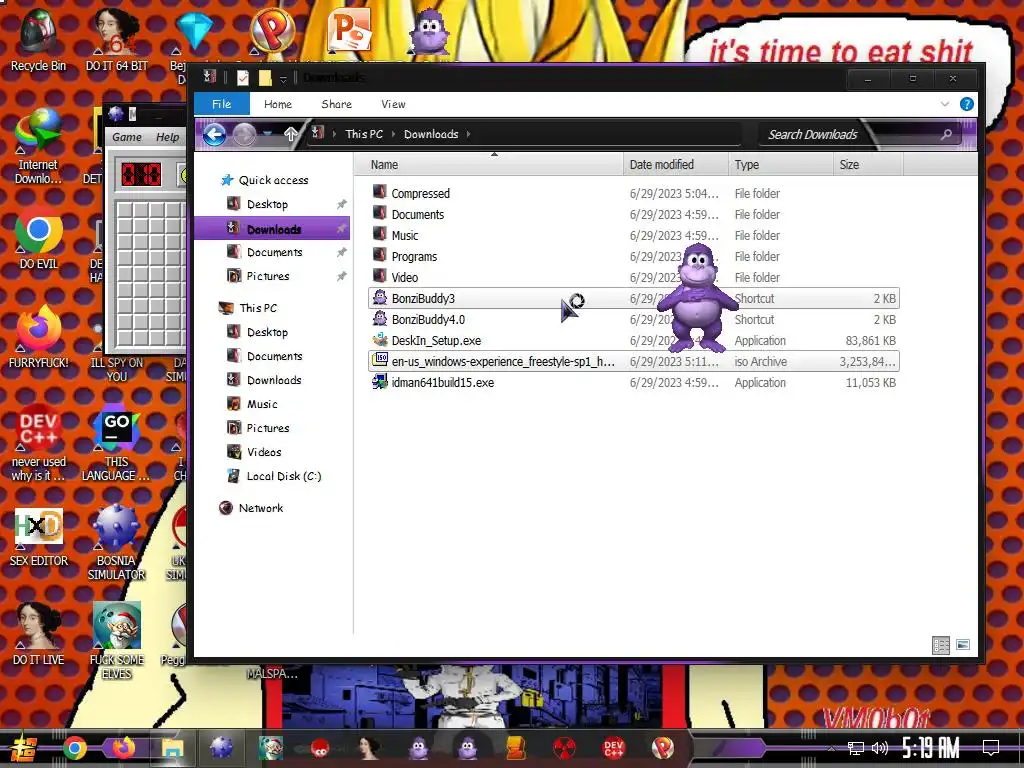
Task: Open FURRYFUCK! Firefox desktop icon
Action: [x=39, y=328]
